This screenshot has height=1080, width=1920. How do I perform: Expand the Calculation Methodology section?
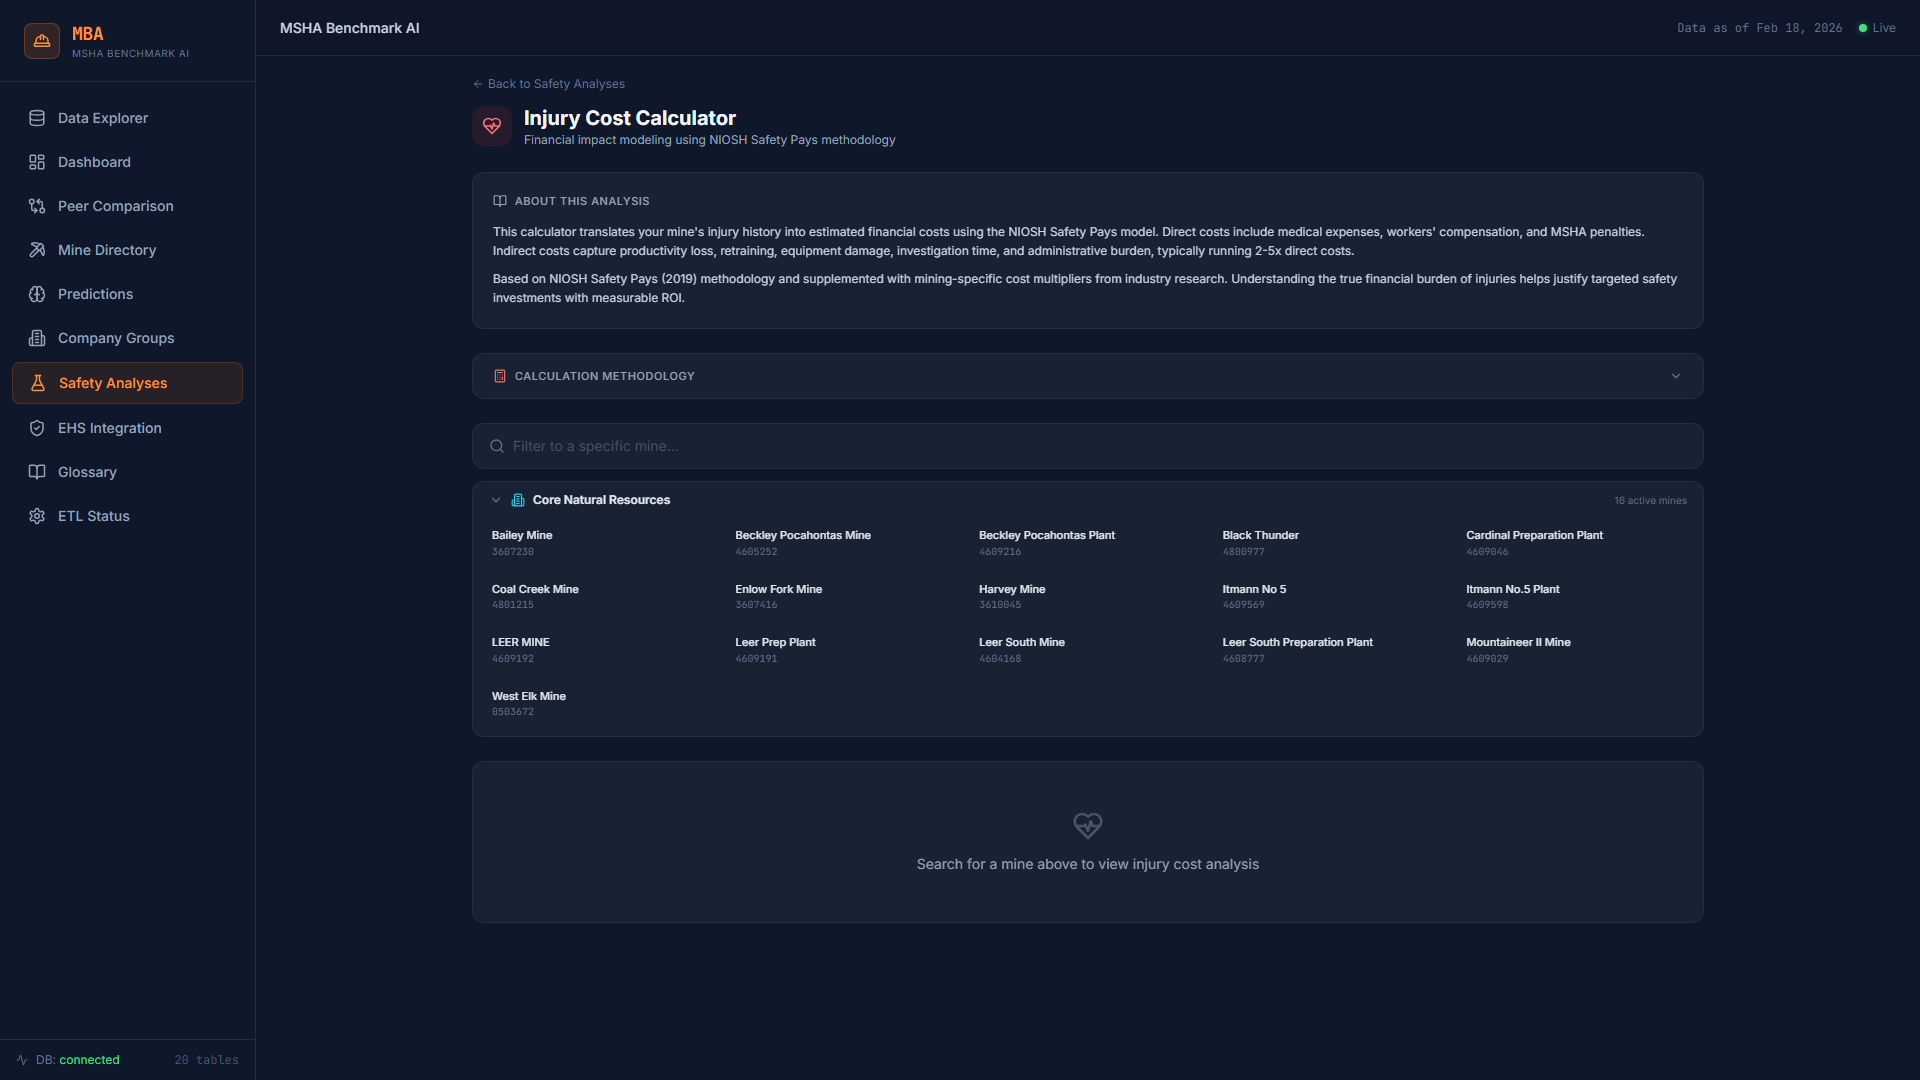604,376
